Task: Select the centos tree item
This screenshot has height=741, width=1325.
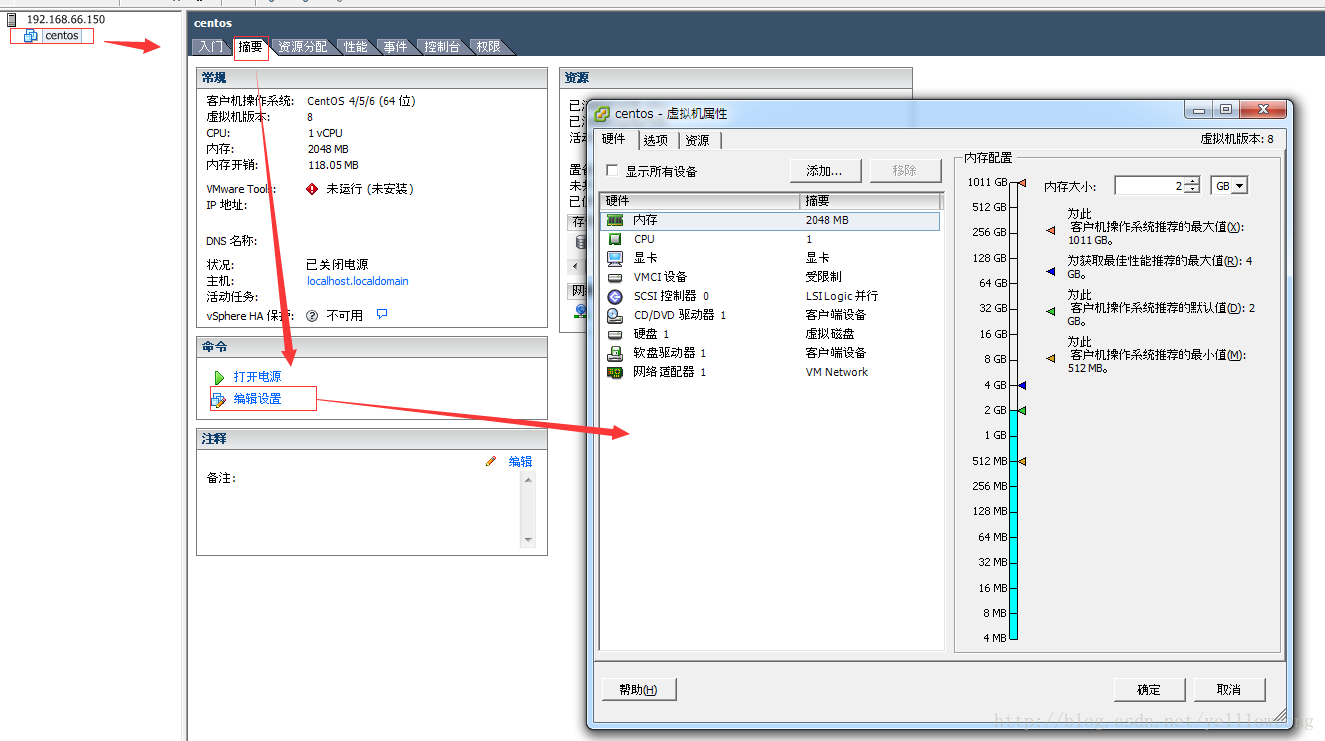Action: (61, 36)
